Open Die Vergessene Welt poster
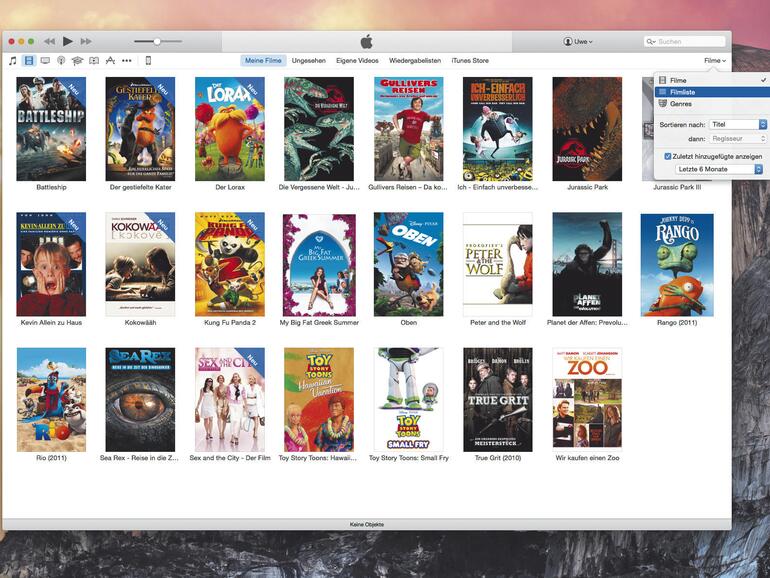 click(x=319, y=129)
